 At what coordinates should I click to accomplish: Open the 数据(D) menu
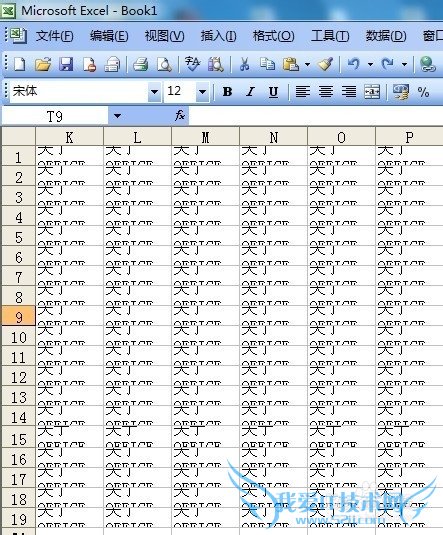click(386, 36)
